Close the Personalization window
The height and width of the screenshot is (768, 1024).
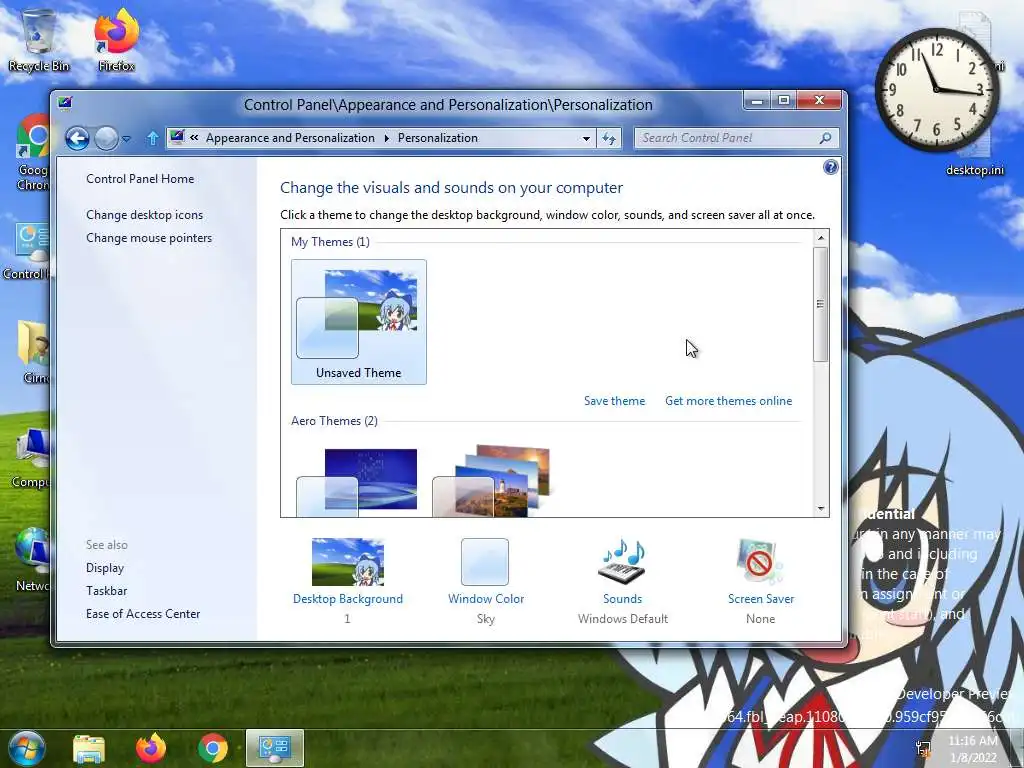pos(819,101)
